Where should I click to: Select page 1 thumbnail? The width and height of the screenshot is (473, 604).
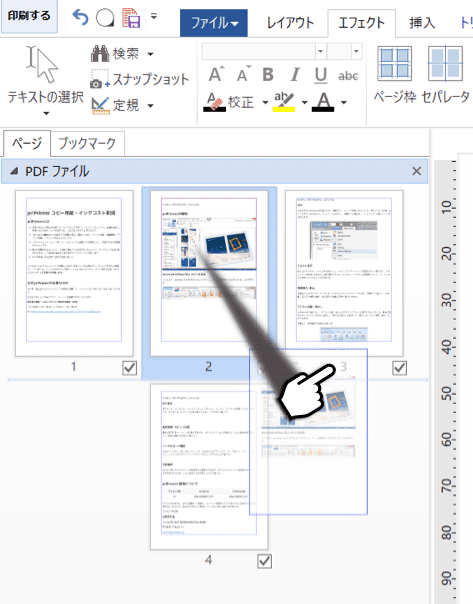click(74, 273)
